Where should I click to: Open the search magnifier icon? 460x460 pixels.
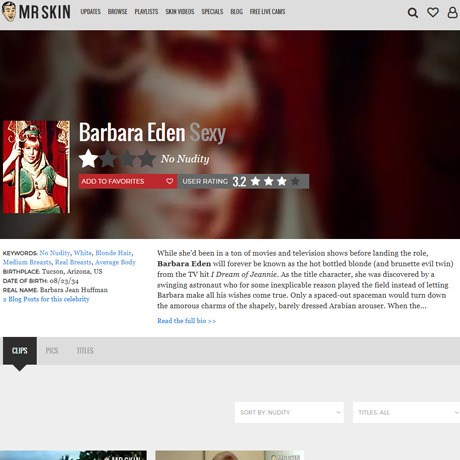[413, 13]
